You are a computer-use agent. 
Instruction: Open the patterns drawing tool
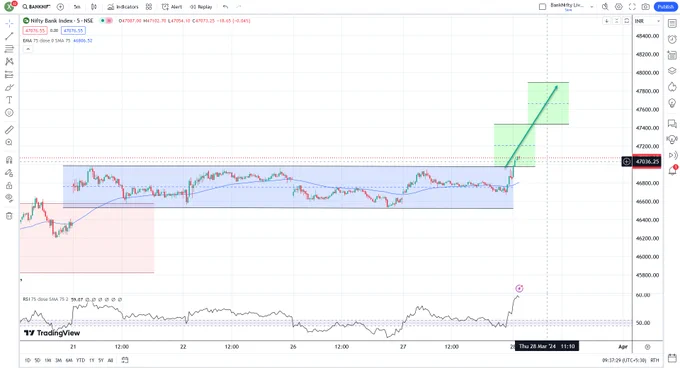point(9,62)
